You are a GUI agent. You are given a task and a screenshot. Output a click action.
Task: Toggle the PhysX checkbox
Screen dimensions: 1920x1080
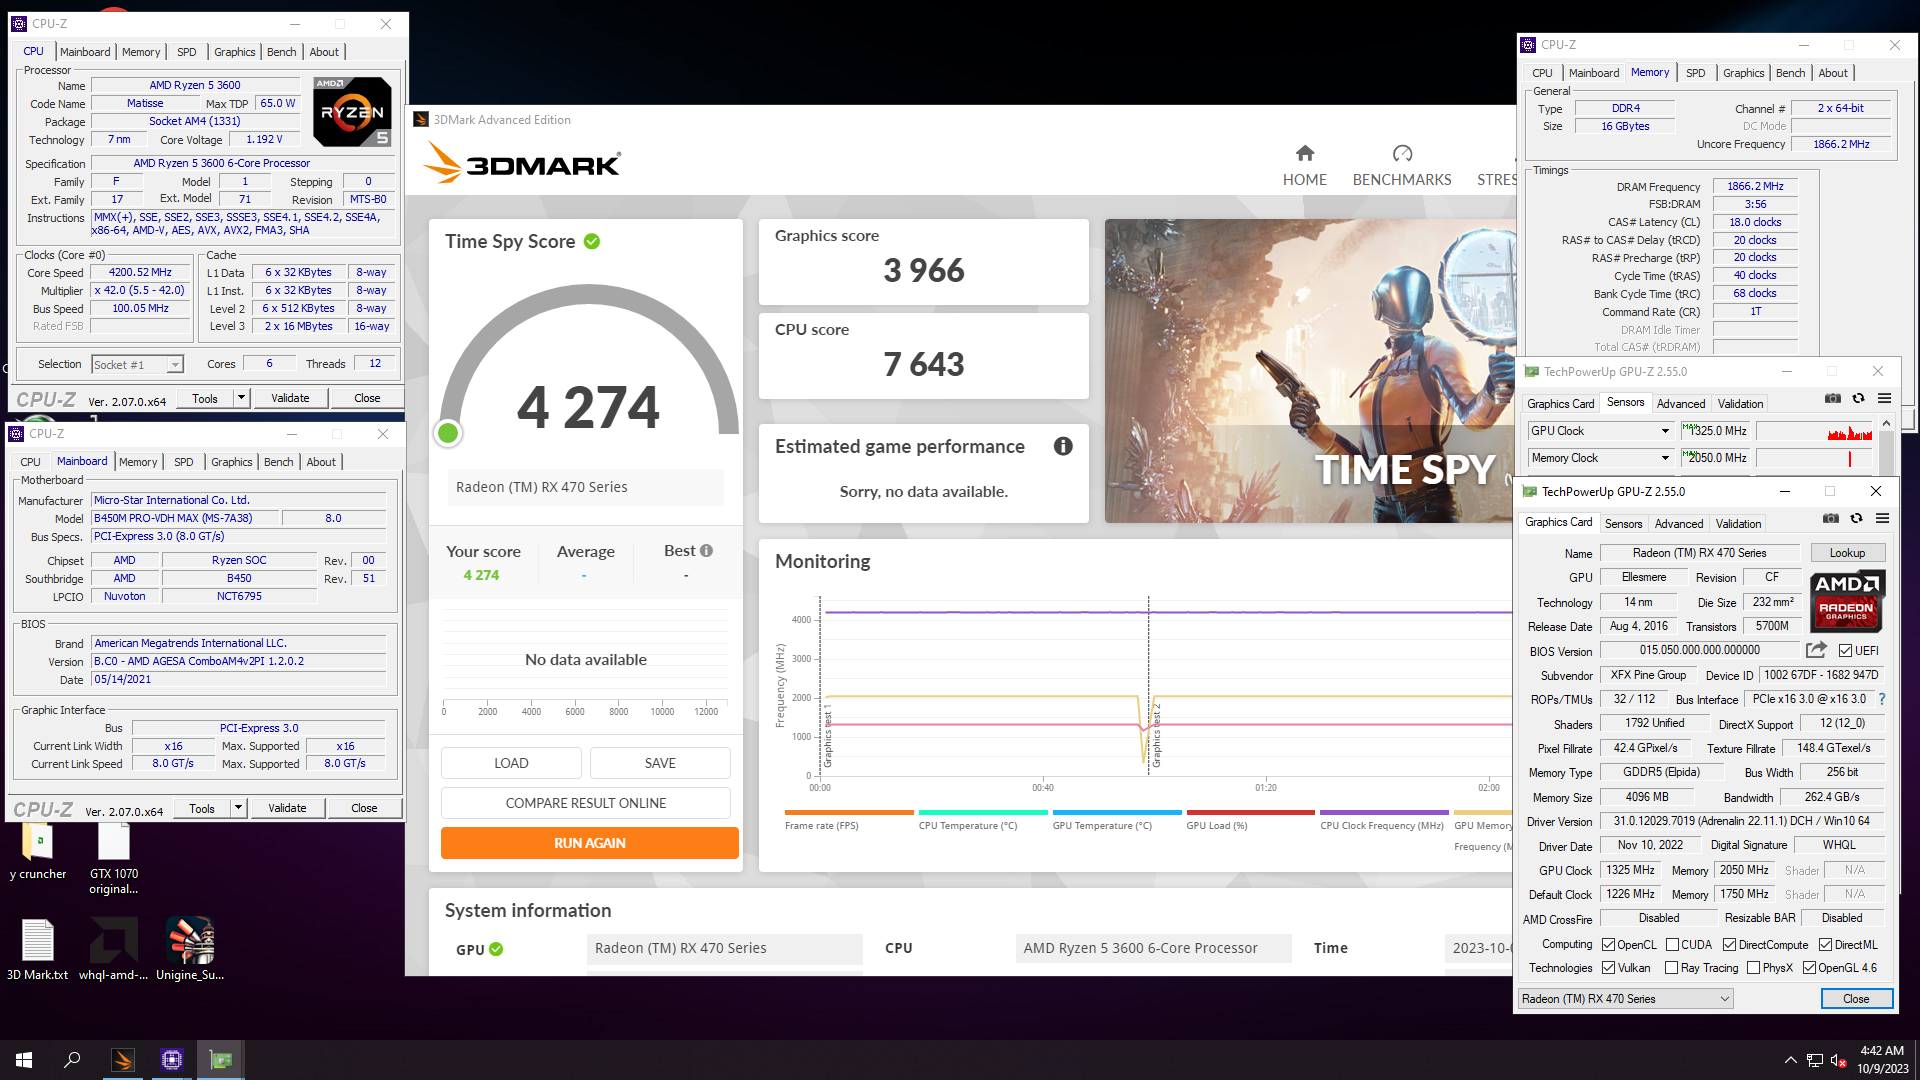1754,968
